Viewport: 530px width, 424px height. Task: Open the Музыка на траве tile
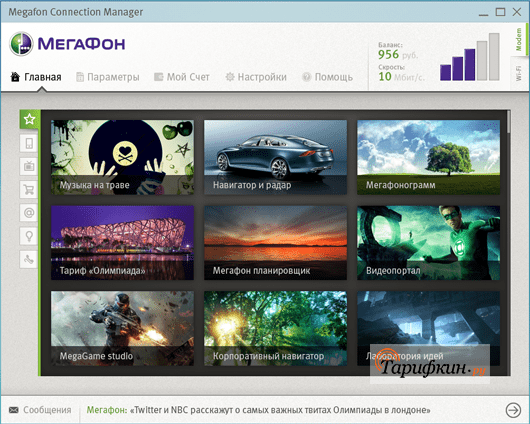click(122, 157)
